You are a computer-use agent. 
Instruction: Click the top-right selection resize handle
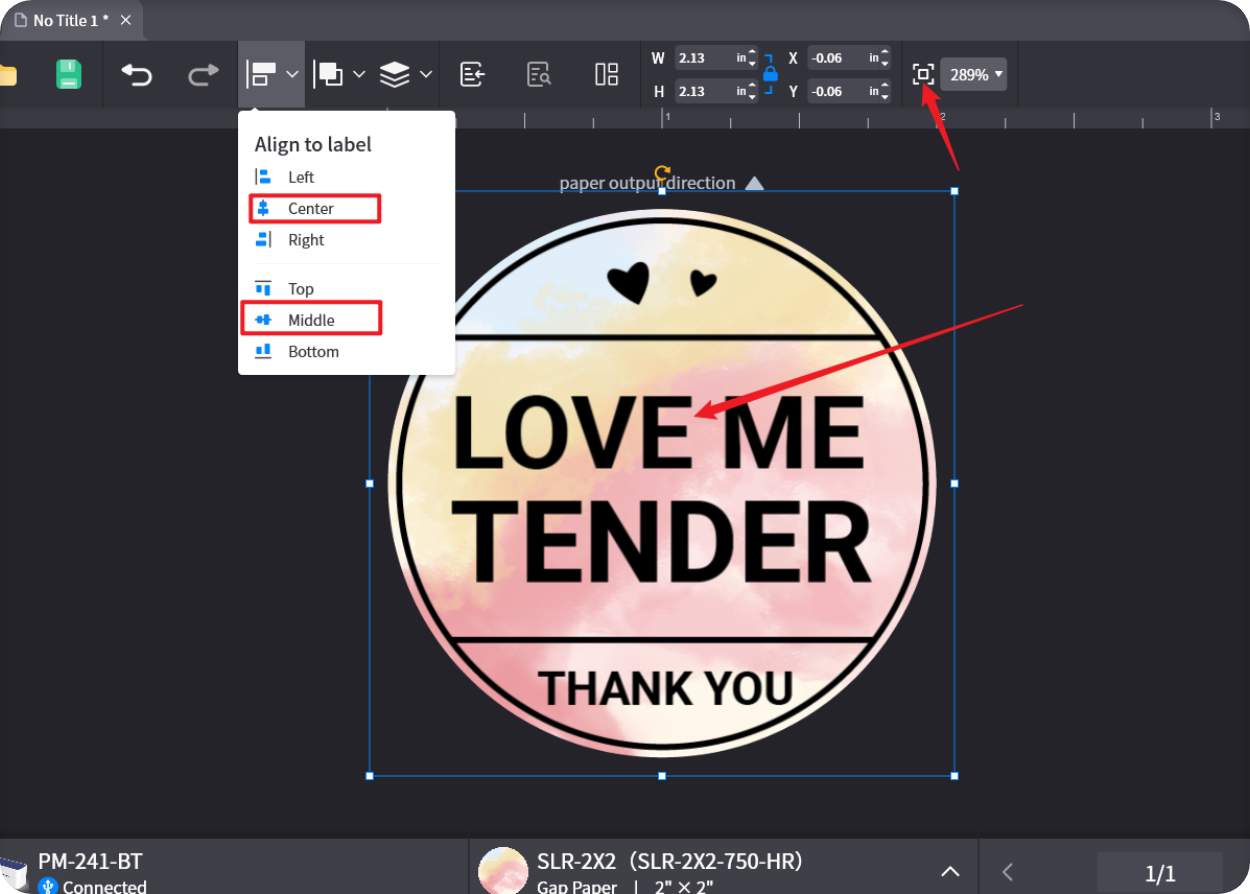click(954, 191)
